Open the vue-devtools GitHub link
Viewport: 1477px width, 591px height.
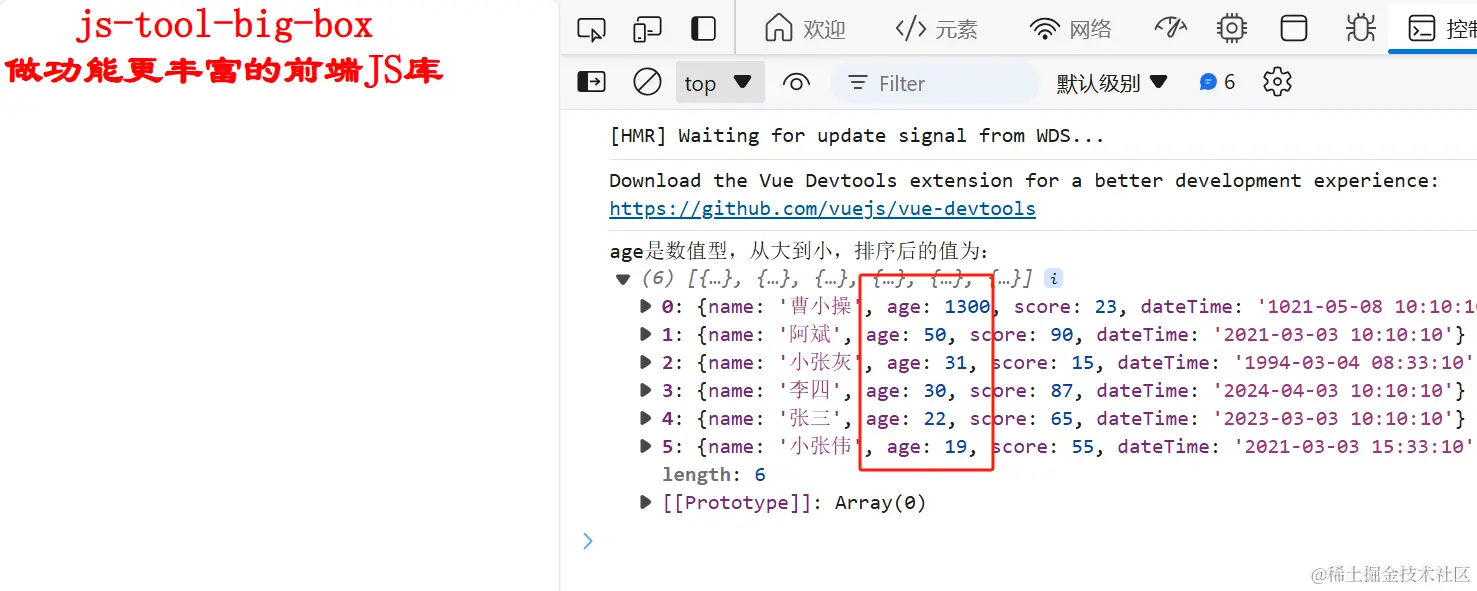click(822, 209)
